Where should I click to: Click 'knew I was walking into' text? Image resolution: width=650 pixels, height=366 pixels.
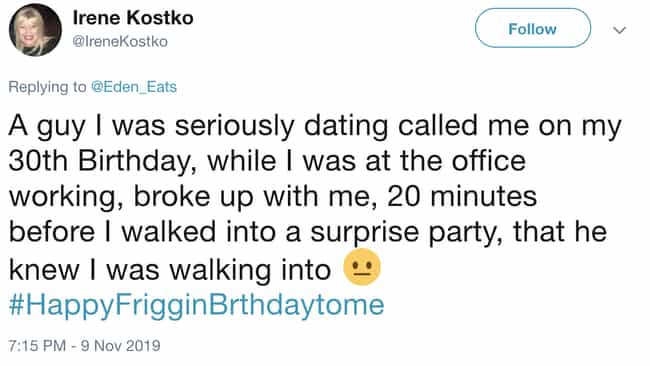pyautogui.click(x=170, y=269)
